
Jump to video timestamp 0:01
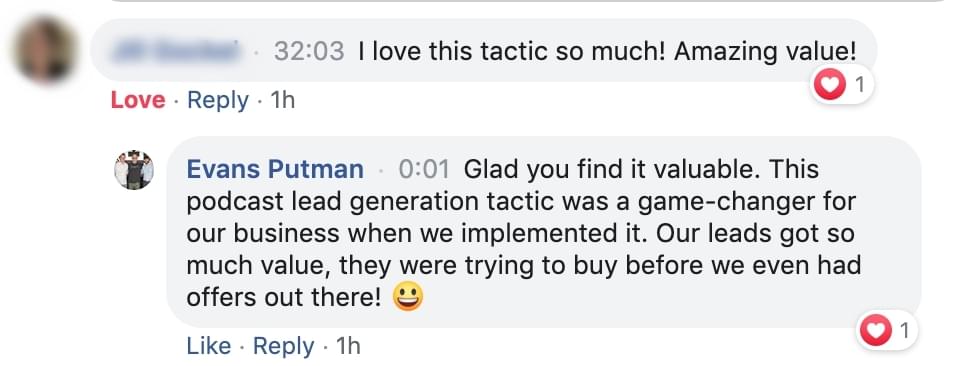click(x=424, y=169)
